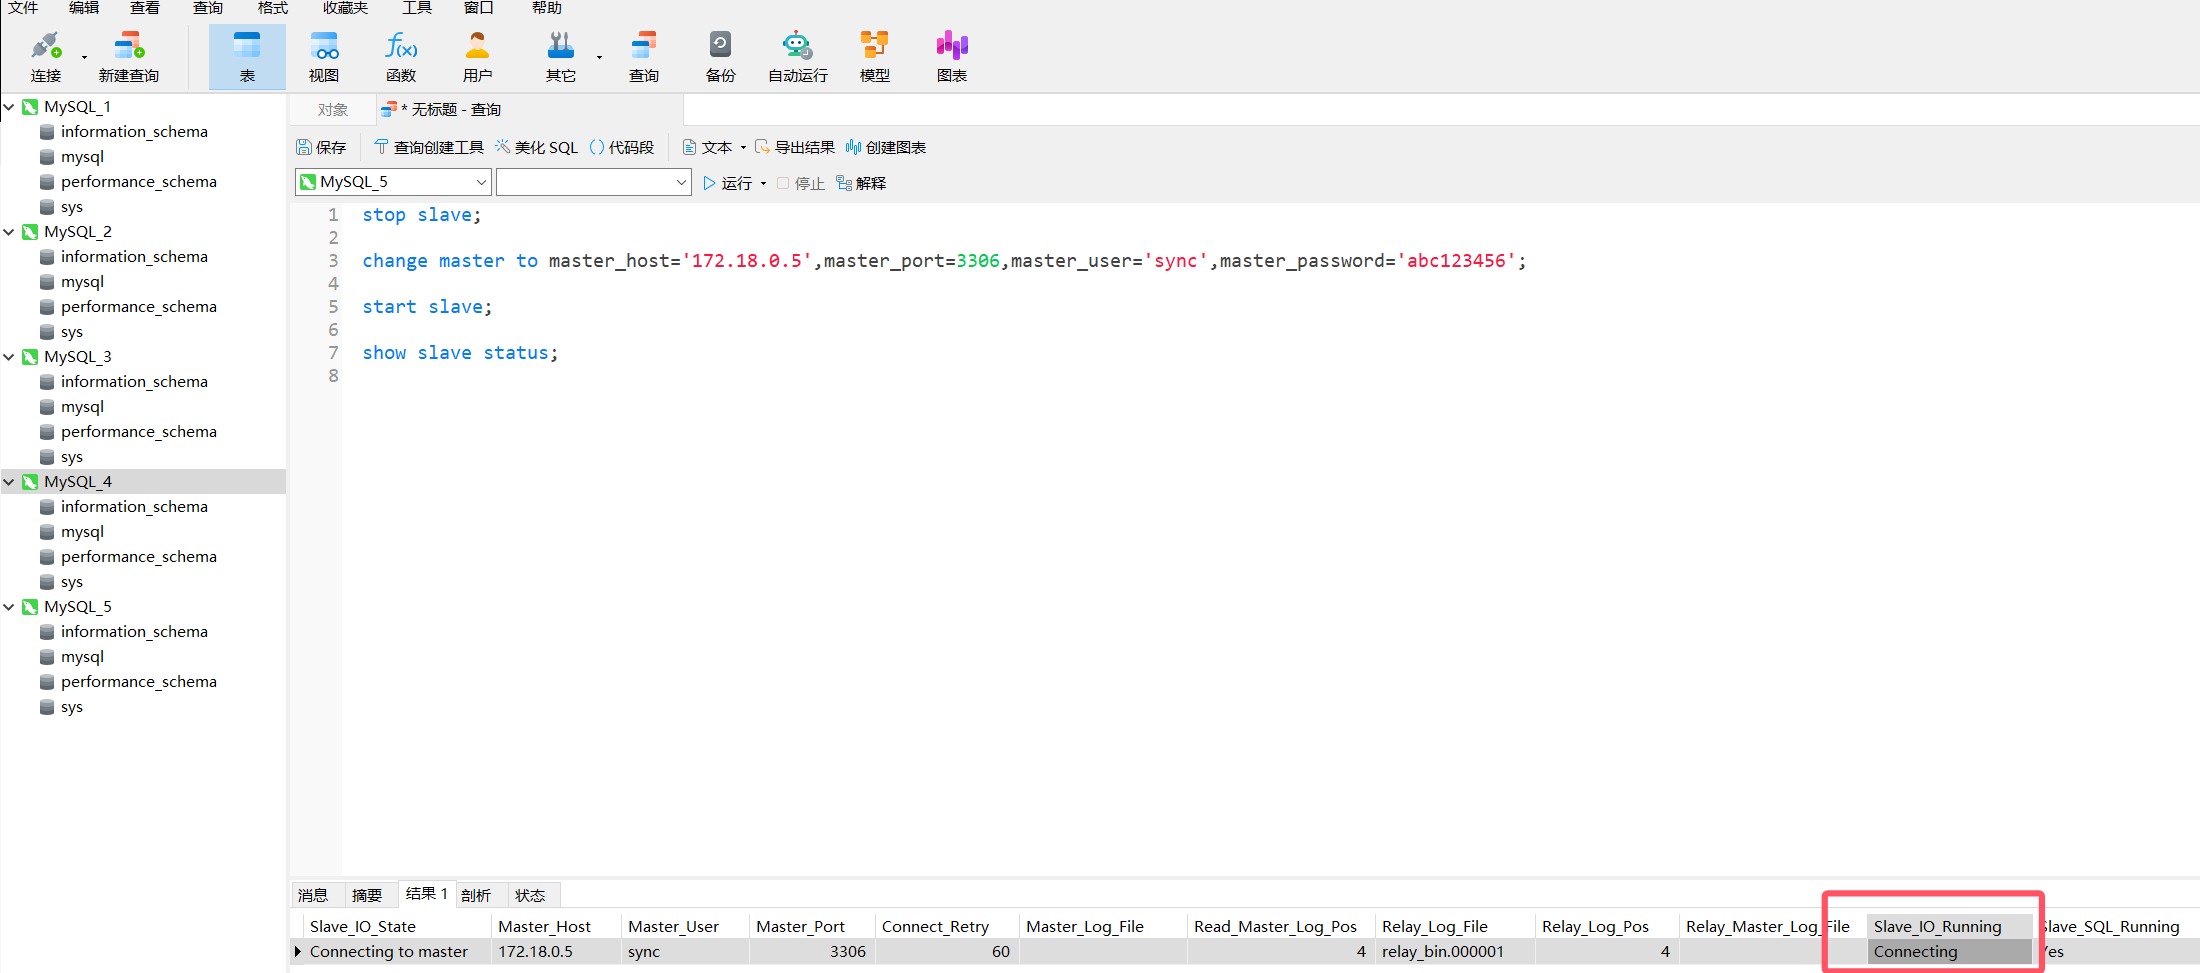
Task: Click the Slave_IO_Running column header
Action: 1950,926
